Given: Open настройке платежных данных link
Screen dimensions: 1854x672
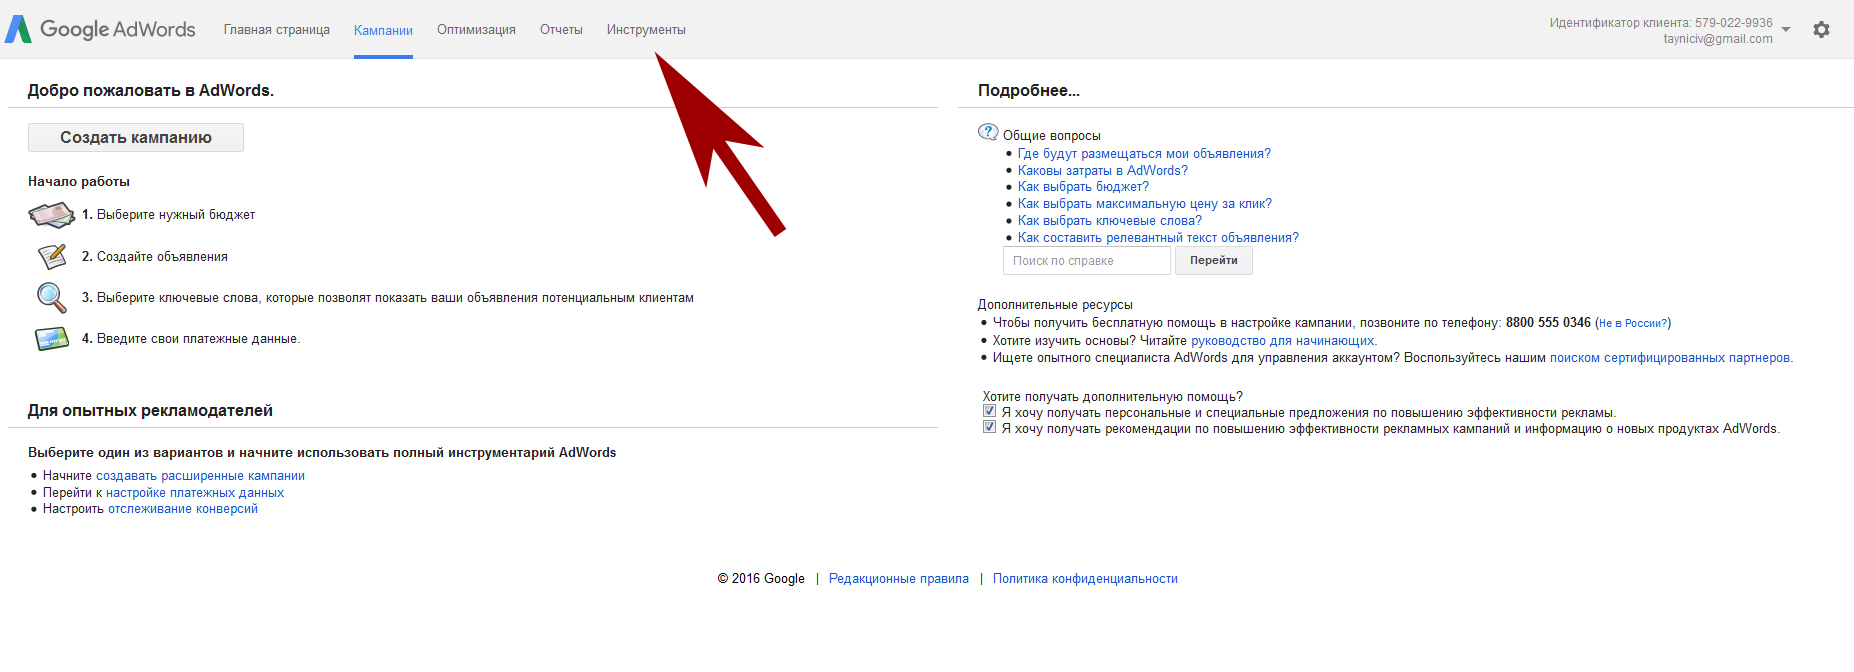Looking at the screenshot, I should 195,493.
